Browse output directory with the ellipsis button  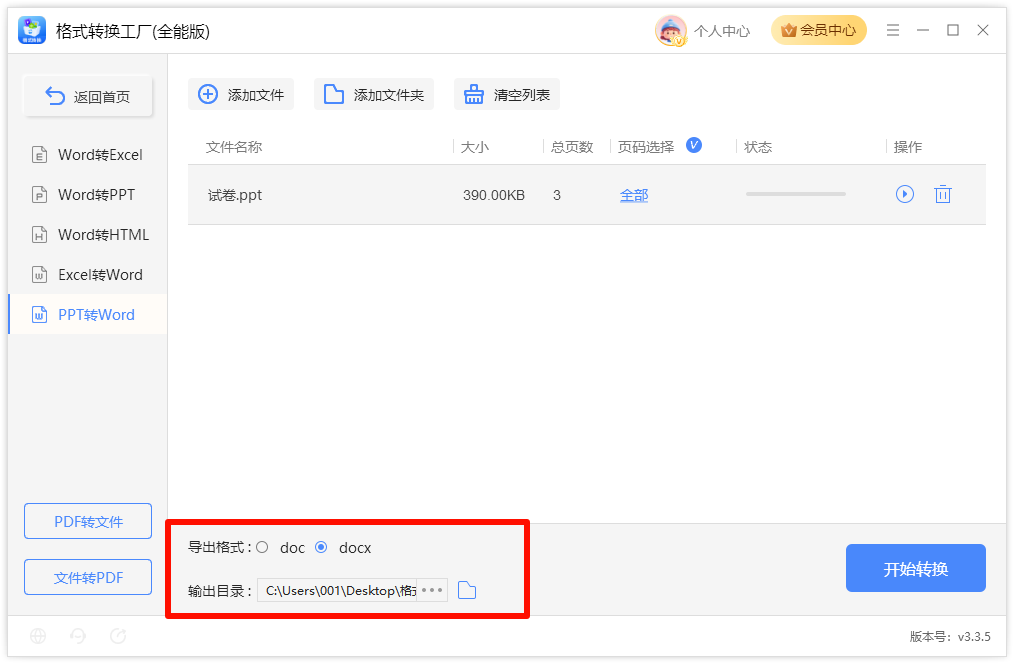432,590
